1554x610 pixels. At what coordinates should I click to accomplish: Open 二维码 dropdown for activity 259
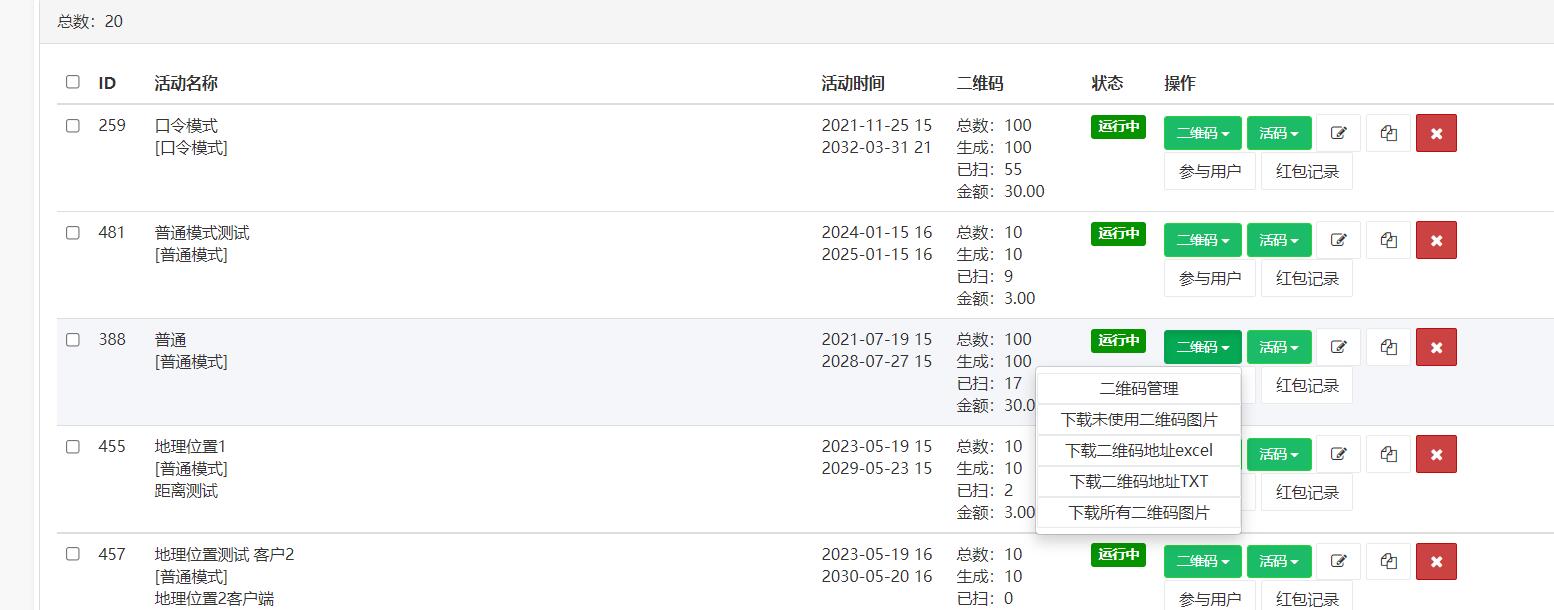tap(1203, 133)
